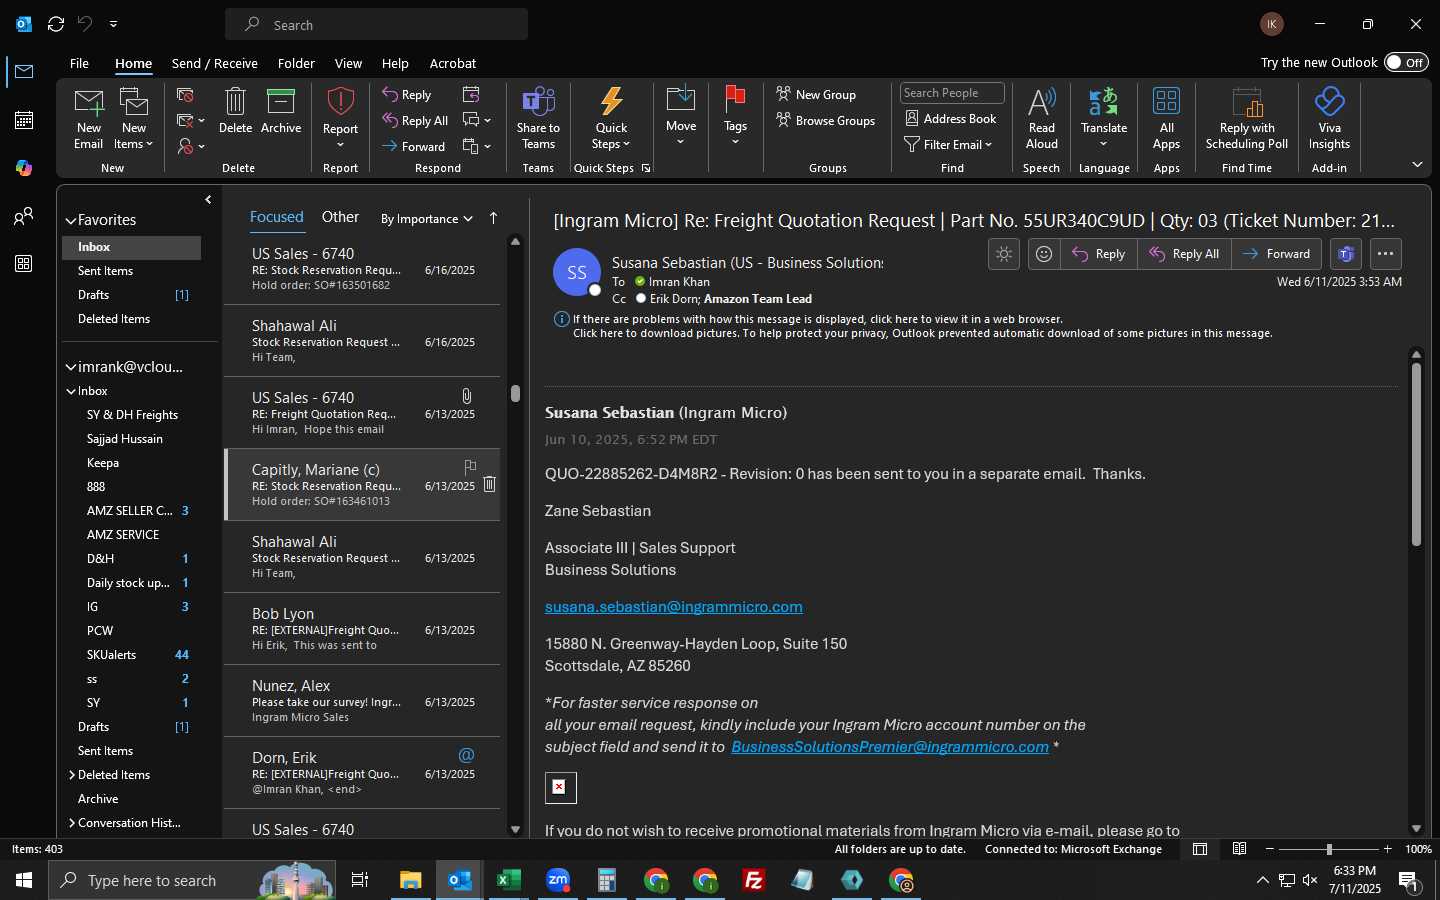The image size is (1440, 900).
Task: Open the Help tab
Action: click(x=395, y=63)
